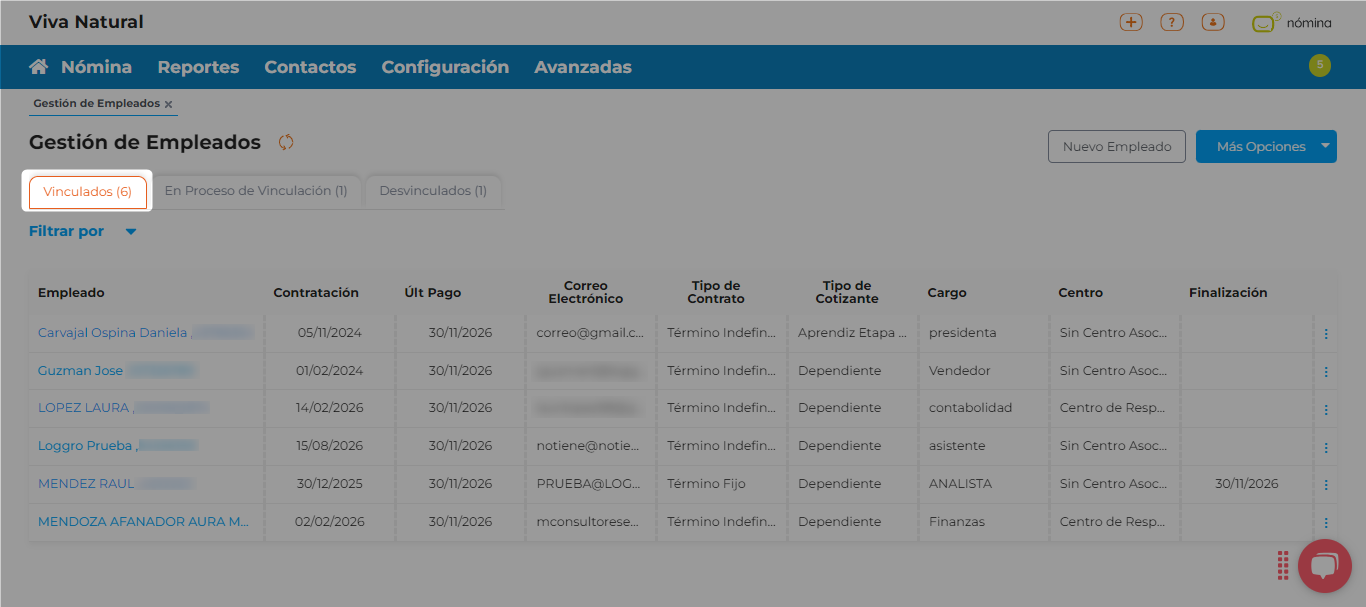This screenshot has width=1366, height=607.
Task: Open the Reportes menu
Action: pyautogui.click(x=198, y=67)
